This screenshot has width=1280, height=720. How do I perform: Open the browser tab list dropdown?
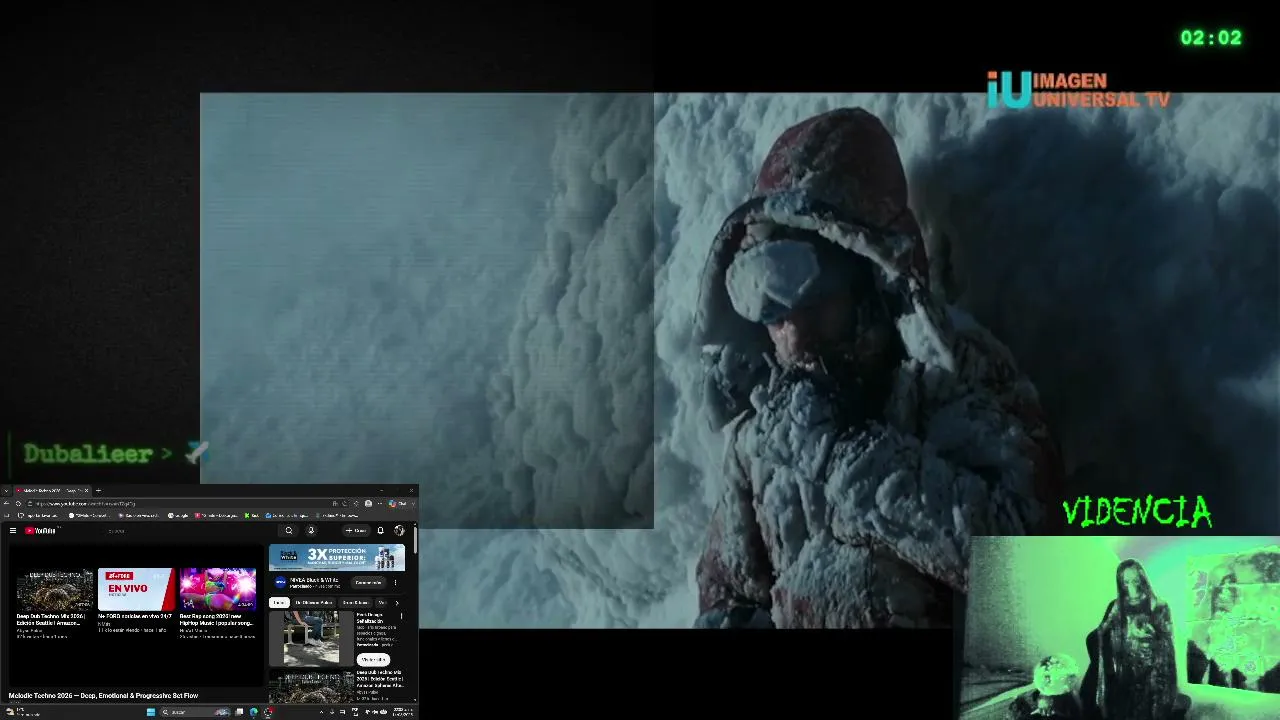(5, 491)
